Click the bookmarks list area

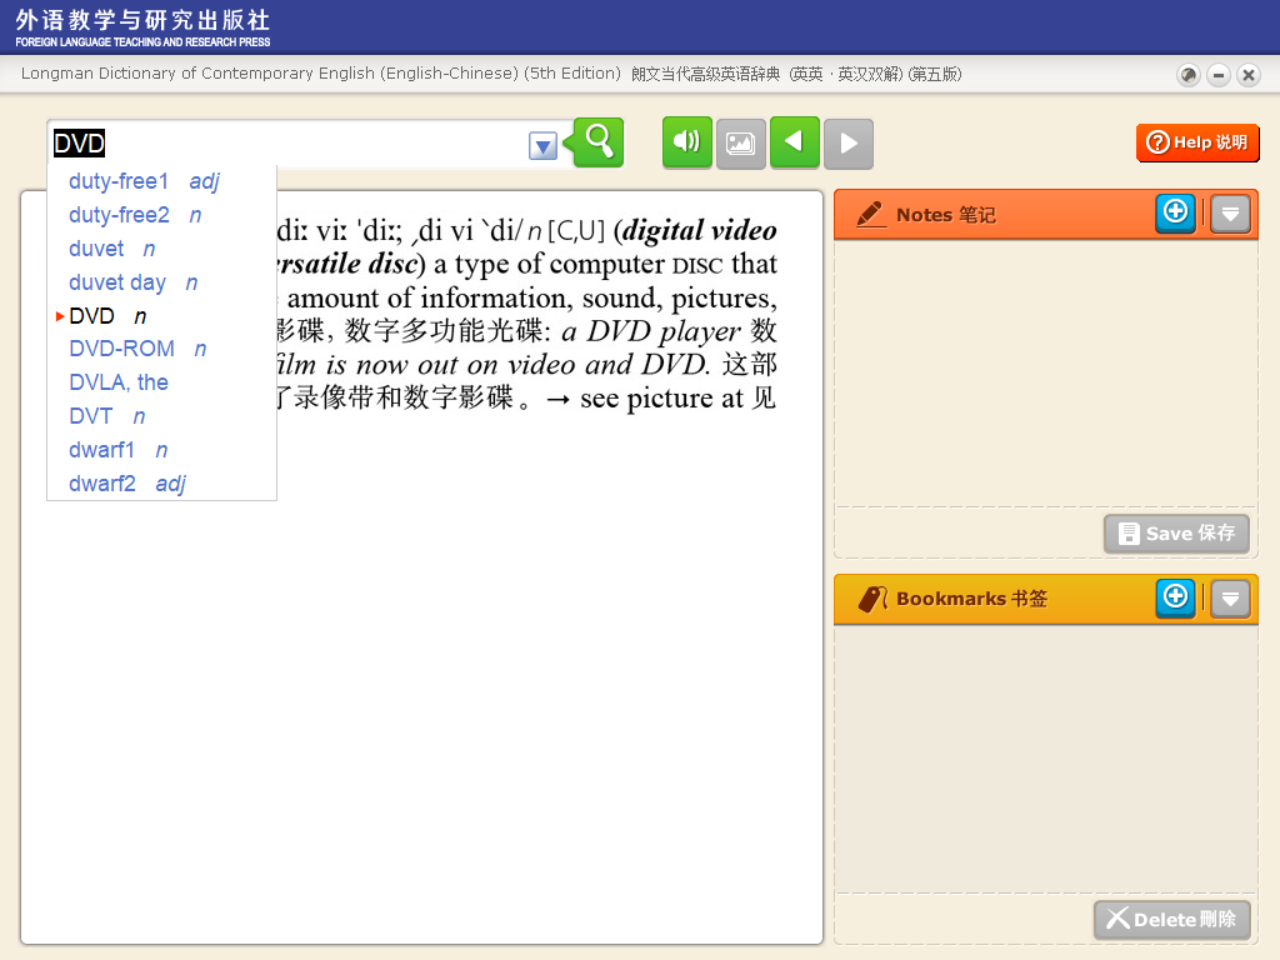point(1046,759)
